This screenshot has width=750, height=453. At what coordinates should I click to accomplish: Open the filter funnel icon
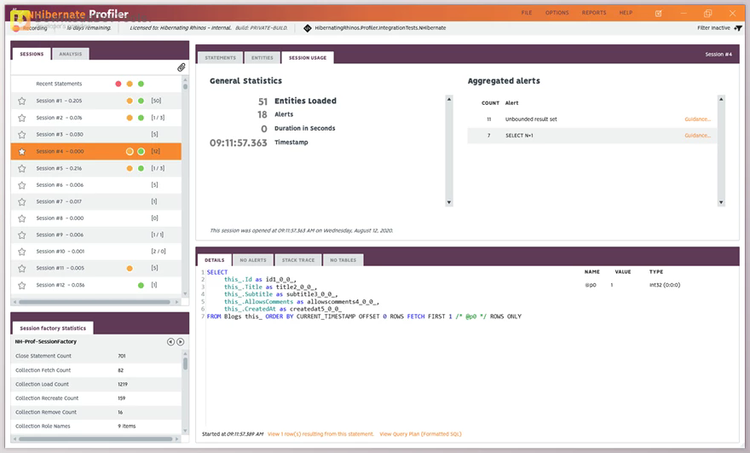[739, 28]
